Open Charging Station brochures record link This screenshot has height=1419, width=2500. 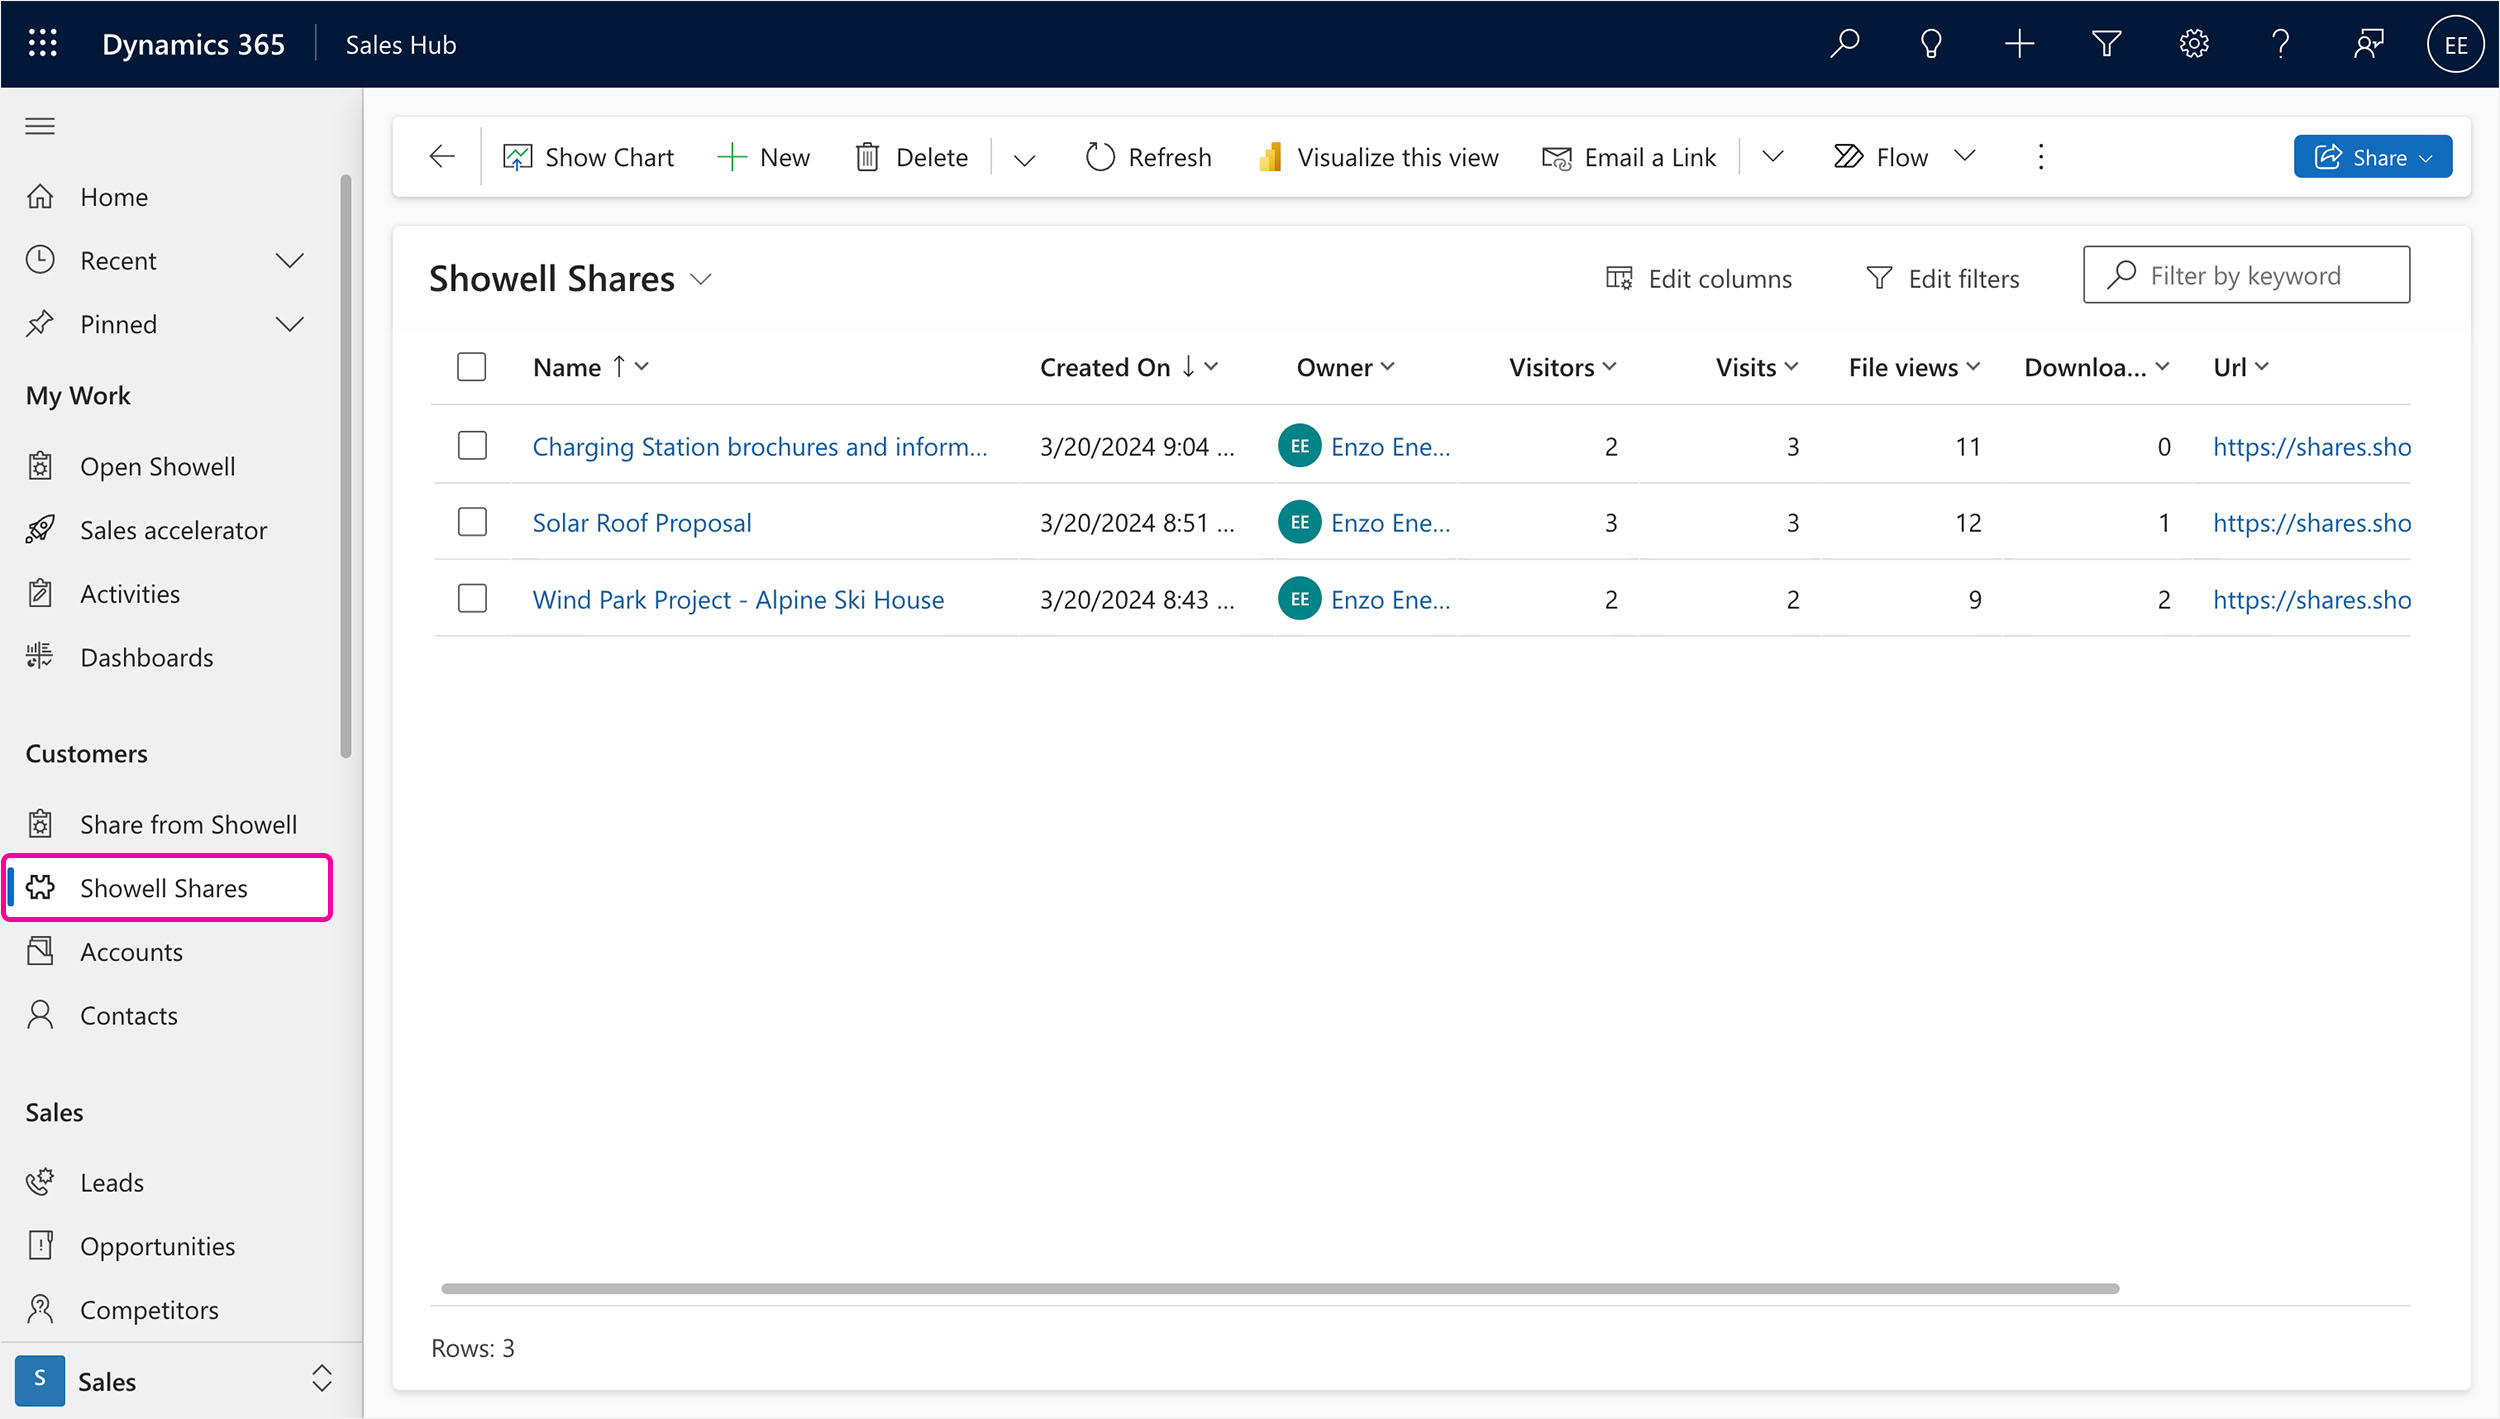[759, 447]
